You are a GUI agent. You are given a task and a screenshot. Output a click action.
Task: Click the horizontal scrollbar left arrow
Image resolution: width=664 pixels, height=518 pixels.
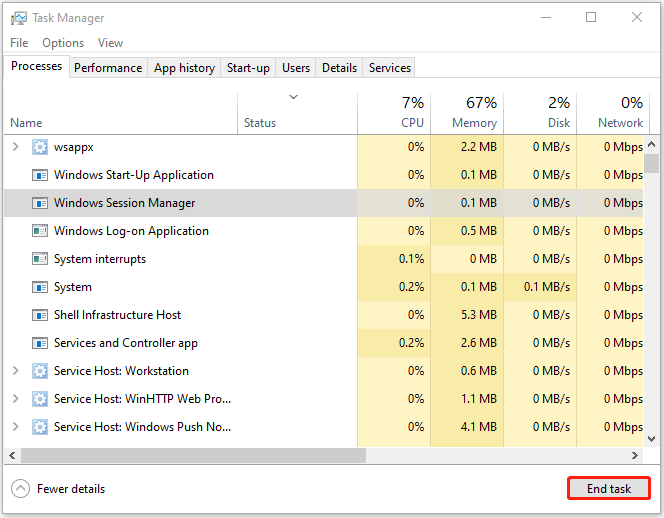pos(12,455)
